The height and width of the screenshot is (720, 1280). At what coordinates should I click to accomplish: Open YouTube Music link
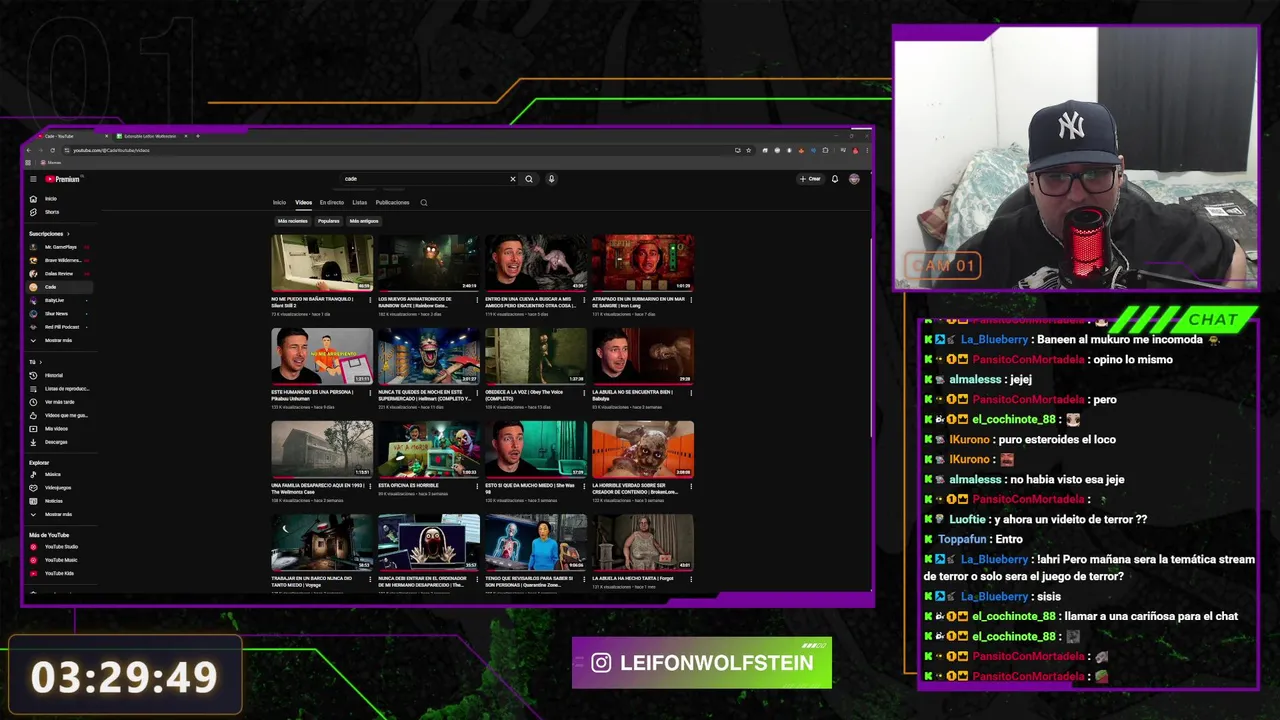60,560
